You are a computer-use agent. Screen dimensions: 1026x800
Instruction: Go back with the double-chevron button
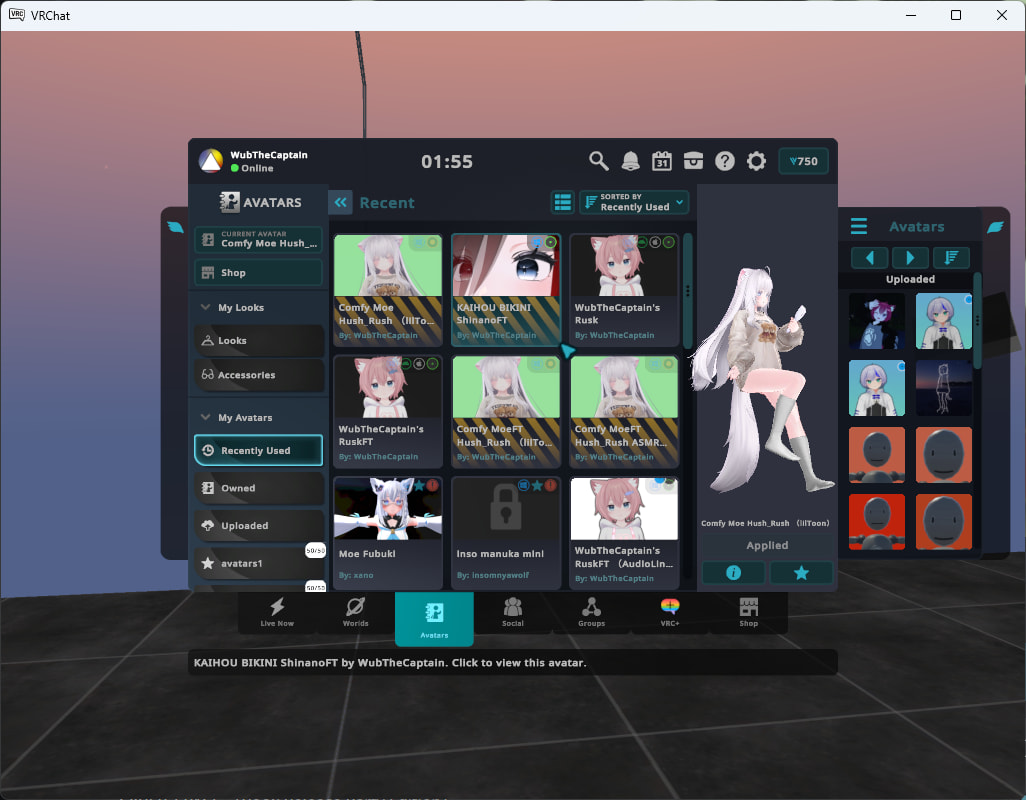tap(340, 203)
